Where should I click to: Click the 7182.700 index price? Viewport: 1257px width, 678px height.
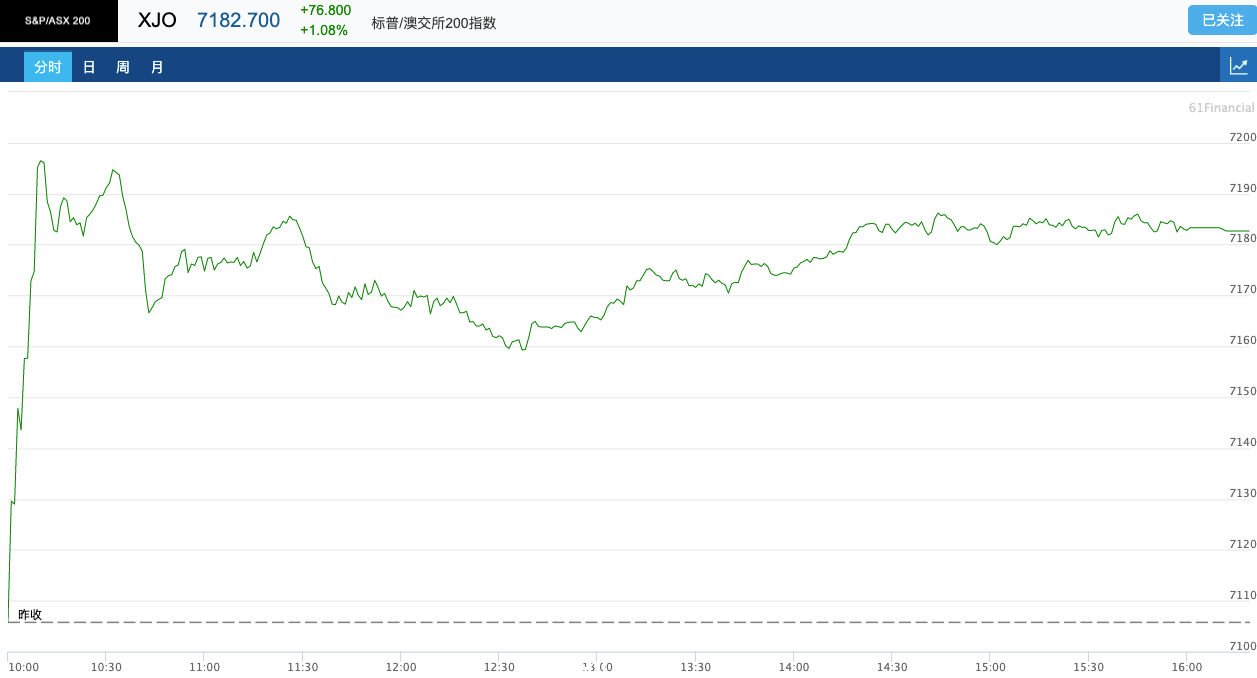click(239, 20)
